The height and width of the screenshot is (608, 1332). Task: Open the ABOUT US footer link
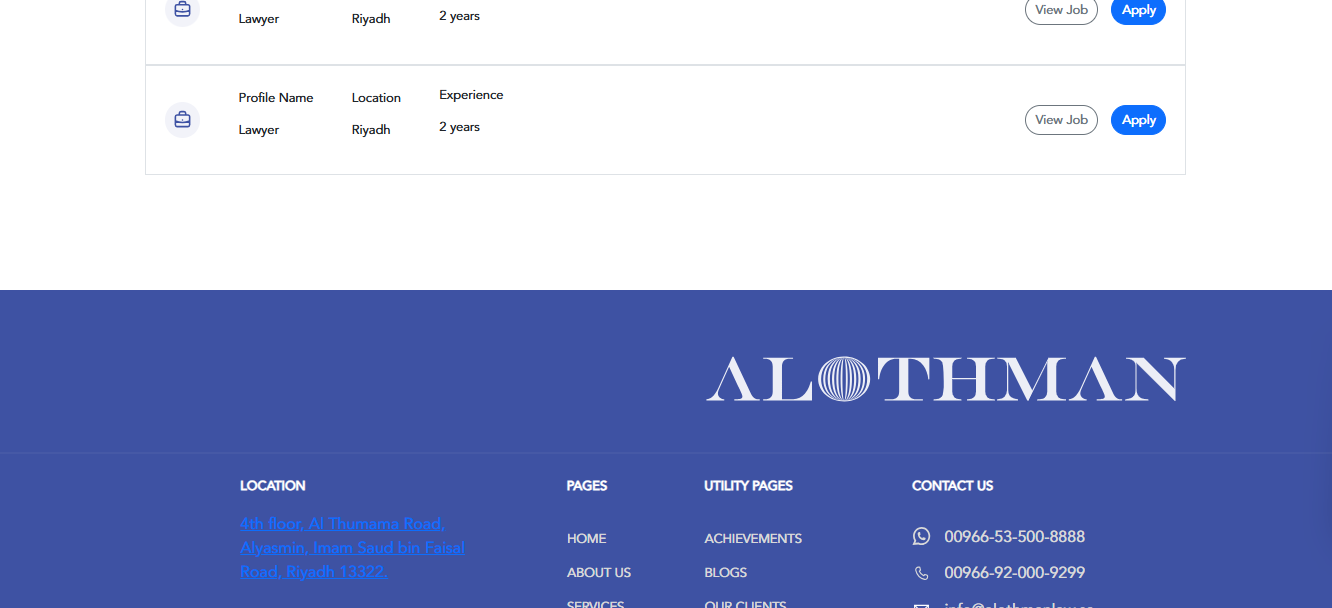point(599,573)
